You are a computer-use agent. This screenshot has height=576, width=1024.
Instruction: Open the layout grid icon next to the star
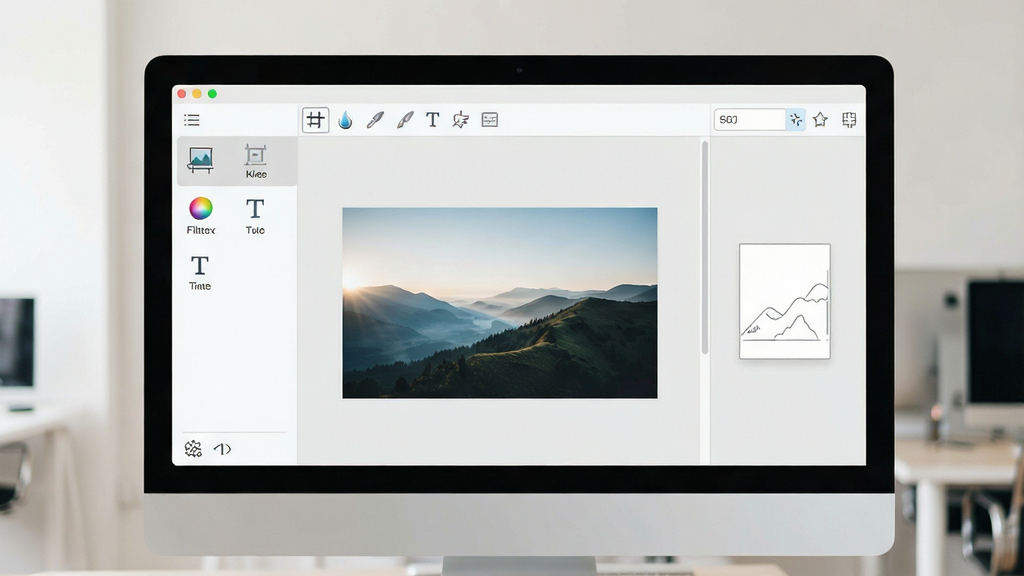coord(849,120)
